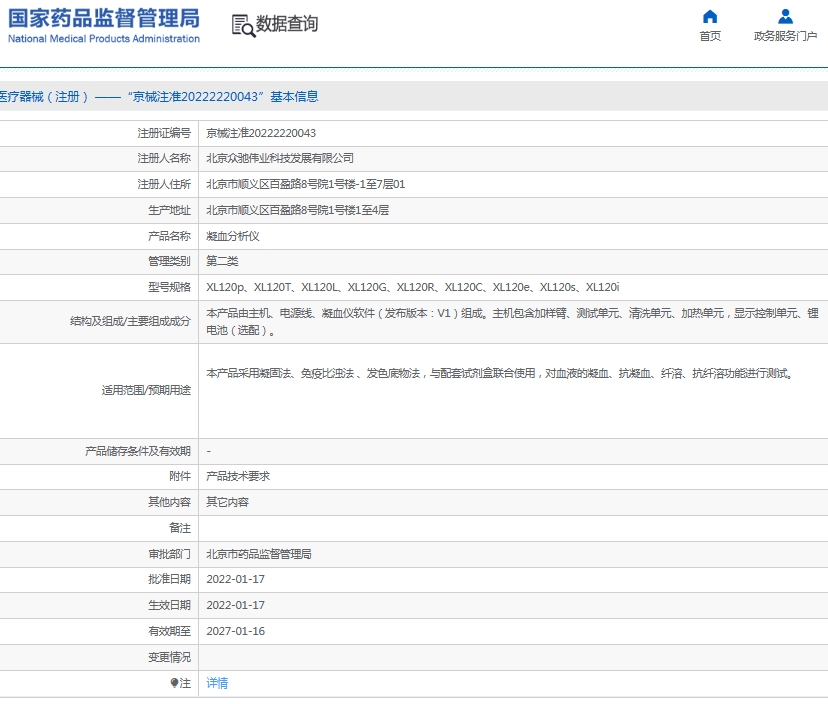Click the product name 凝血分析仪
Screen dimensions: 828x704
232,236
